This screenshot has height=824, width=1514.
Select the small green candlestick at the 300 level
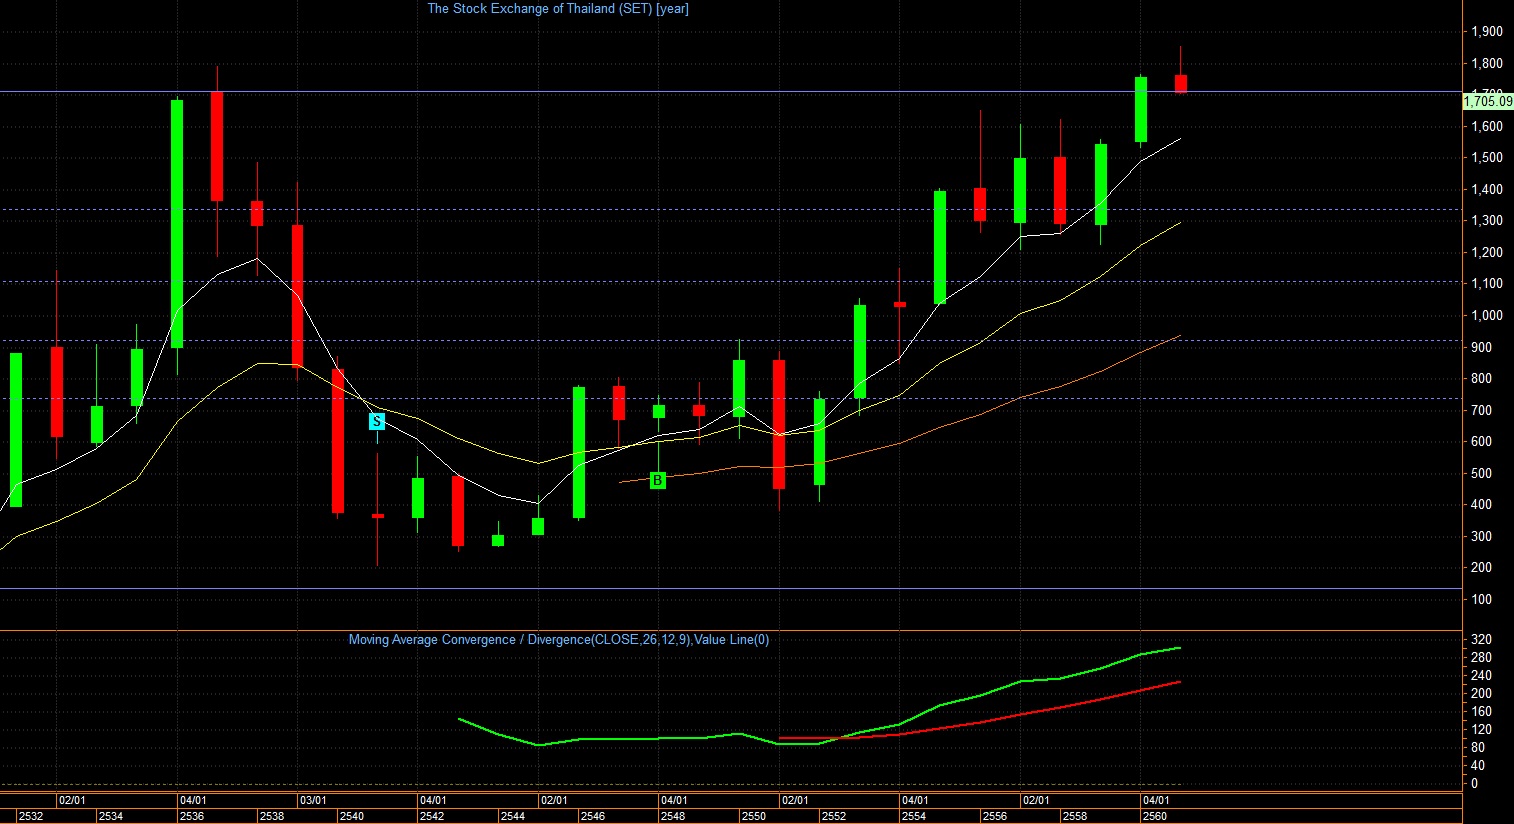[498, 540]
